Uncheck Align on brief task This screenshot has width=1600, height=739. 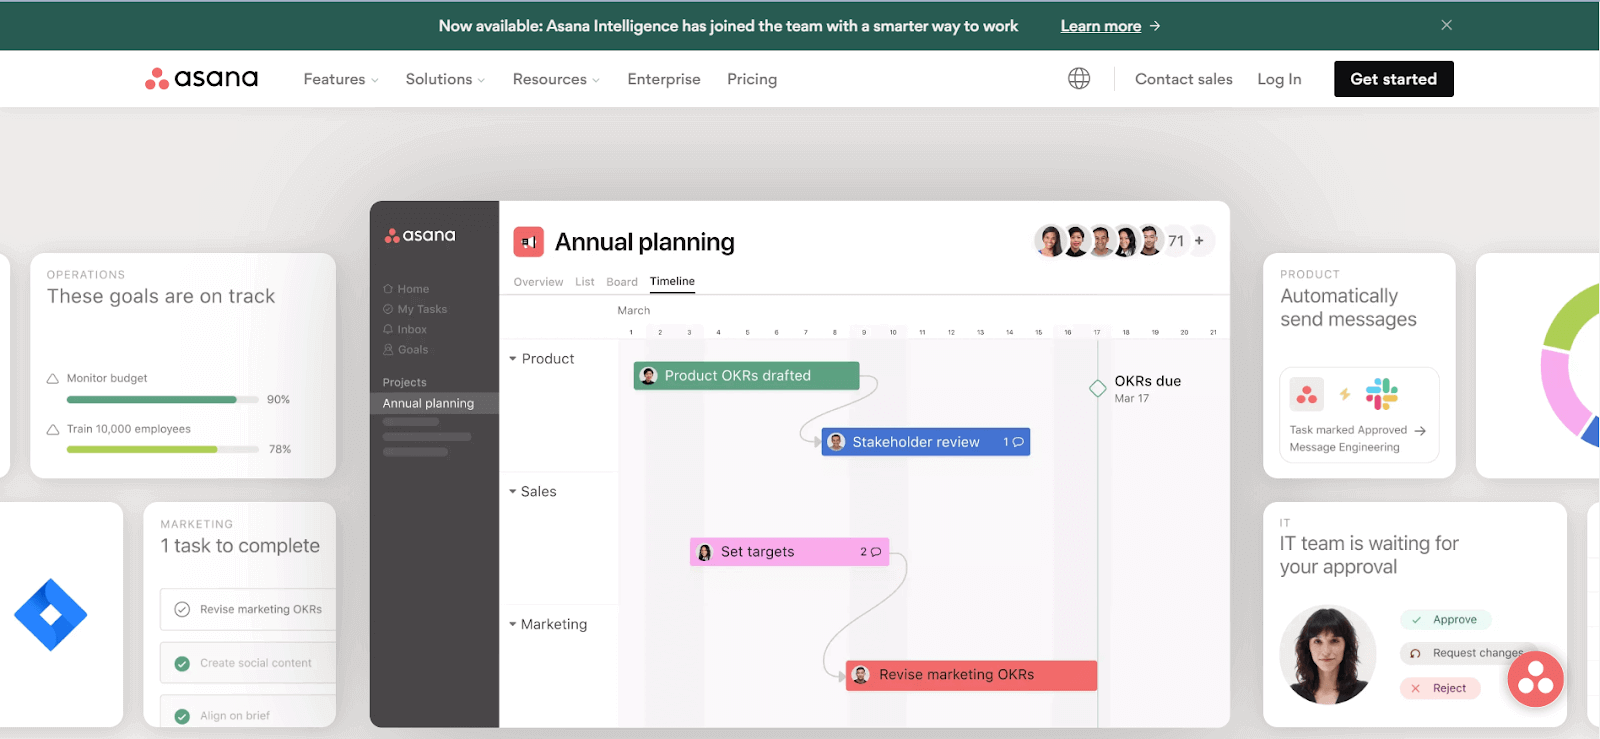(x=182, y=717)
